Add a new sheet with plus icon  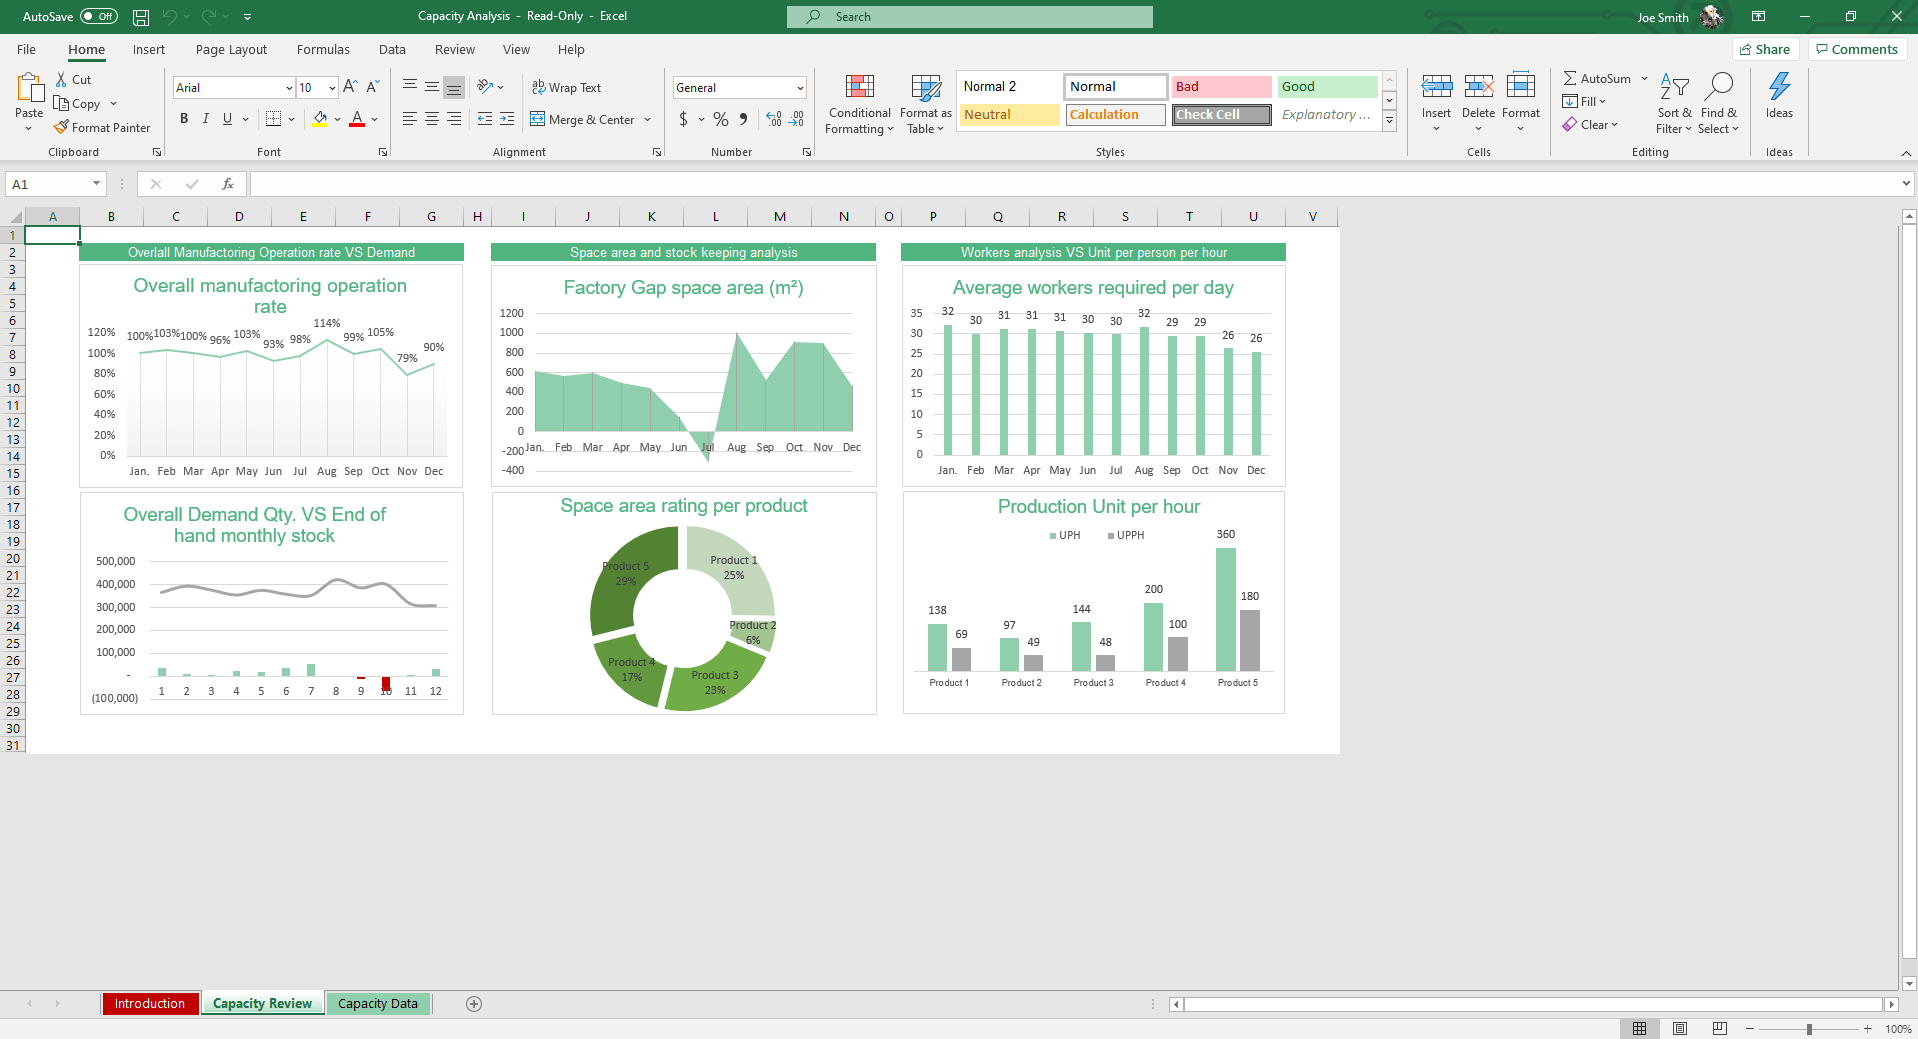(x=474, y=1004)
